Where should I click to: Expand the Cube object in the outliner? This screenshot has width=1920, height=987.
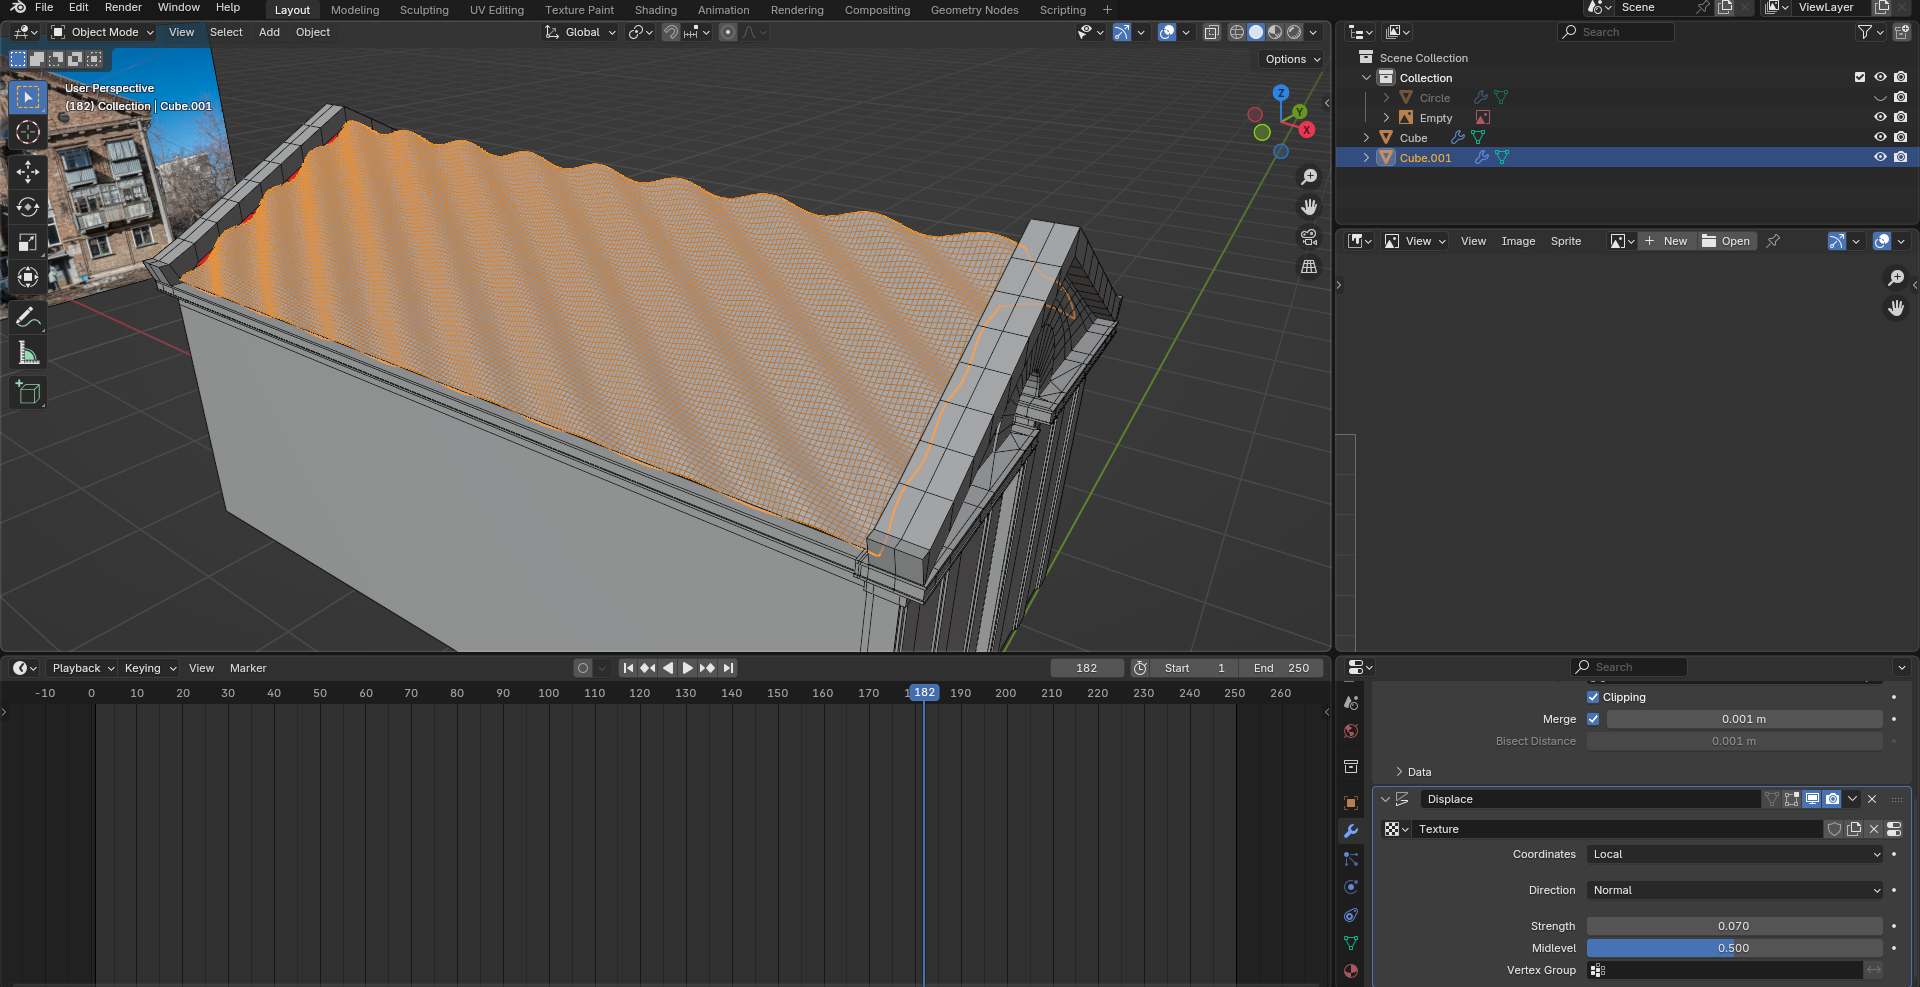point(1367,138)
